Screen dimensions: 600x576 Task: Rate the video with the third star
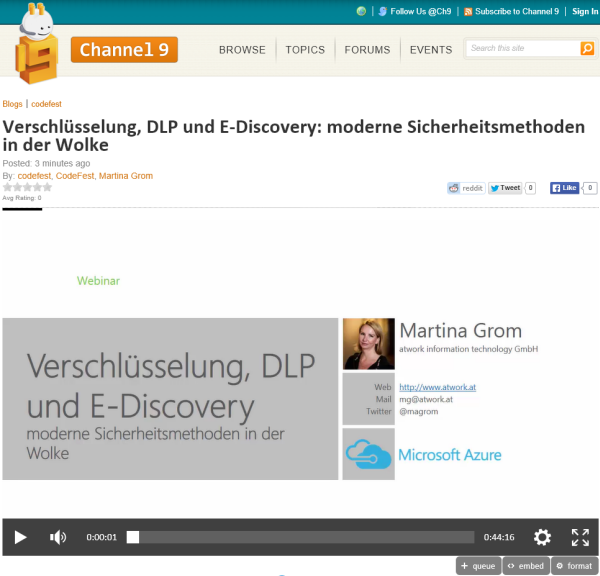tap(27, 187)
